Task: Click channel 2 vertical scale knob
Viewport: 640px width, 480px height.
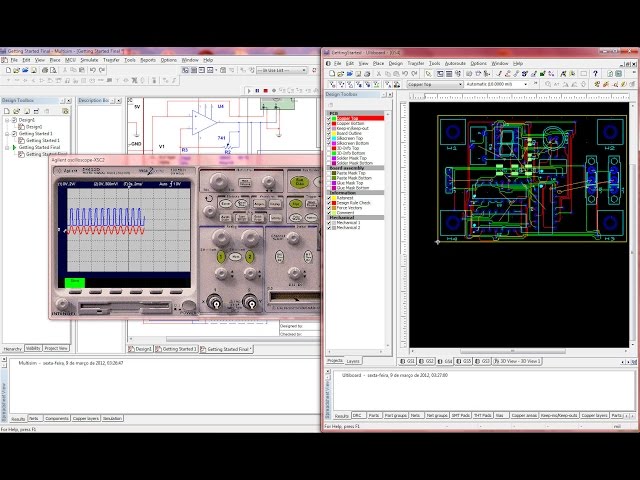Action: coord(250,236)
